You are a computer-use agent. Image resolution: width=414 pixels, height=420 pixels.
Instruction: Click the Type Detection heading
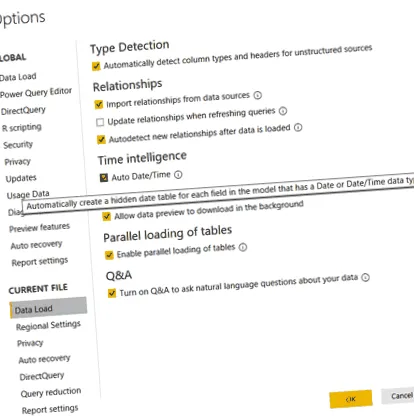tap(130, 47)
